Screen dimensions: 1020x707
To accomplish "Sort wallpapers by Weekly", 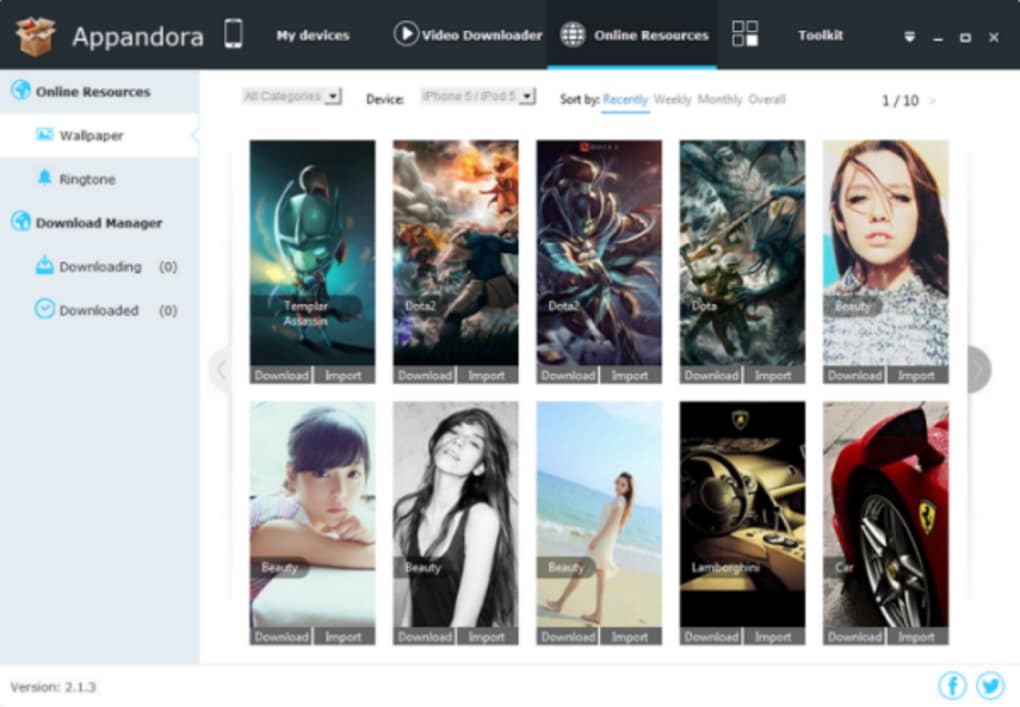I will (x=672, y=100).
